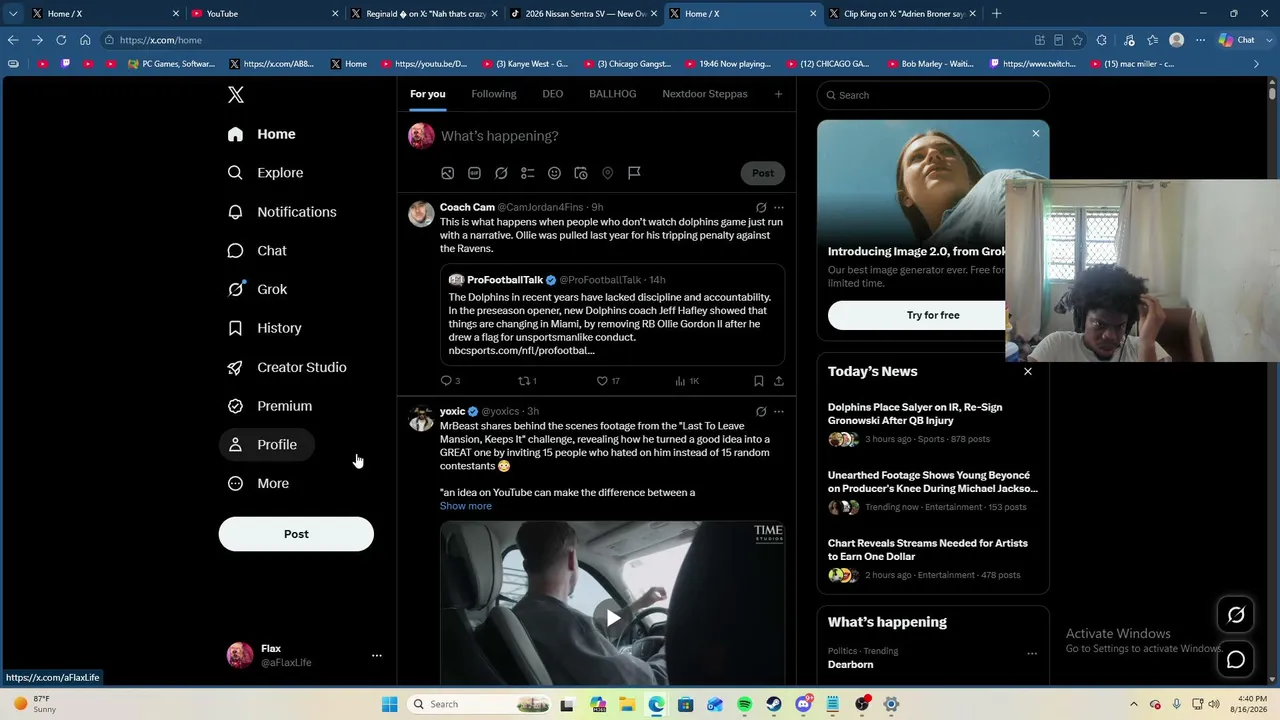Tag a location in the composer
1280x720 pixels.
607,173
